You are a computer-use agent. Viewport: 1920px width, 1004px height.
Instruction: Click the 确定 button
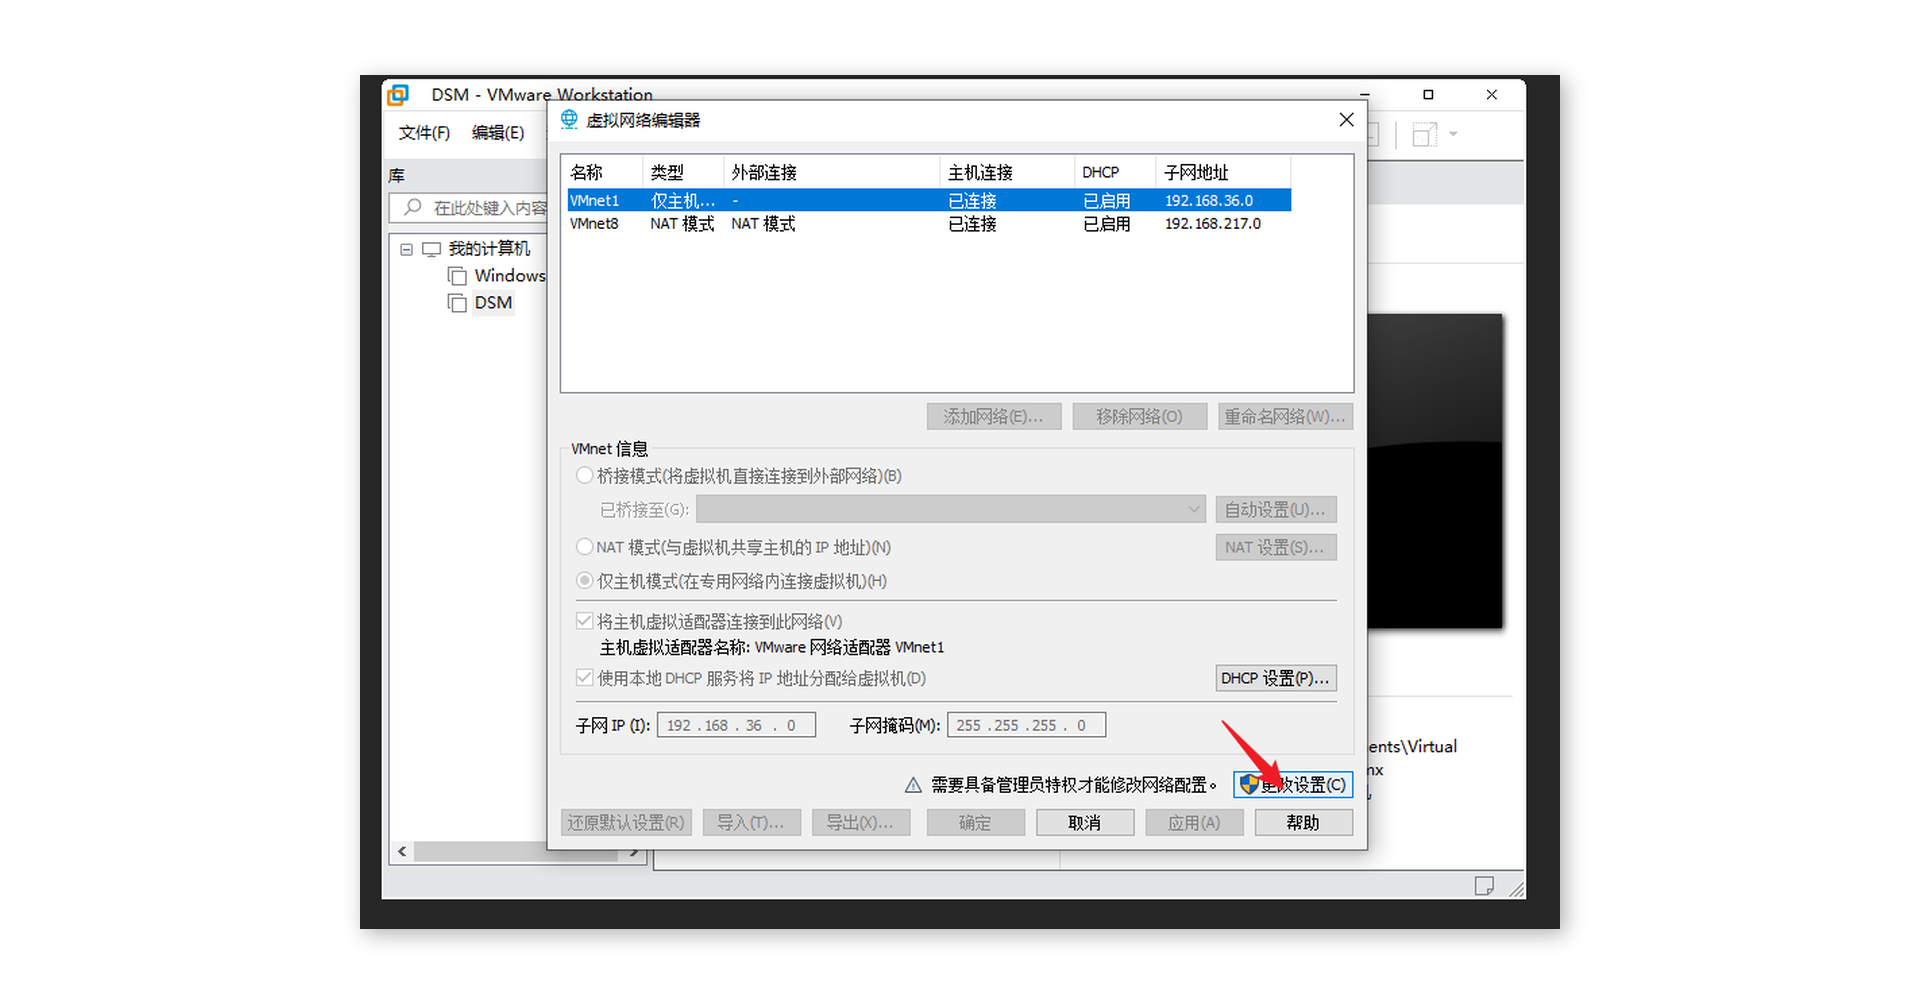point(975,823)
